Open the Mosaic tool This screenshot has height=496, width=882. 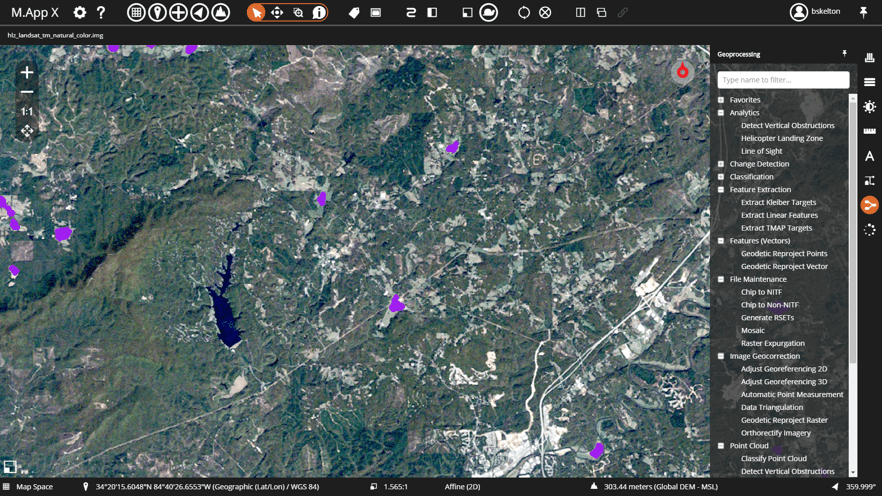(753, 331)
